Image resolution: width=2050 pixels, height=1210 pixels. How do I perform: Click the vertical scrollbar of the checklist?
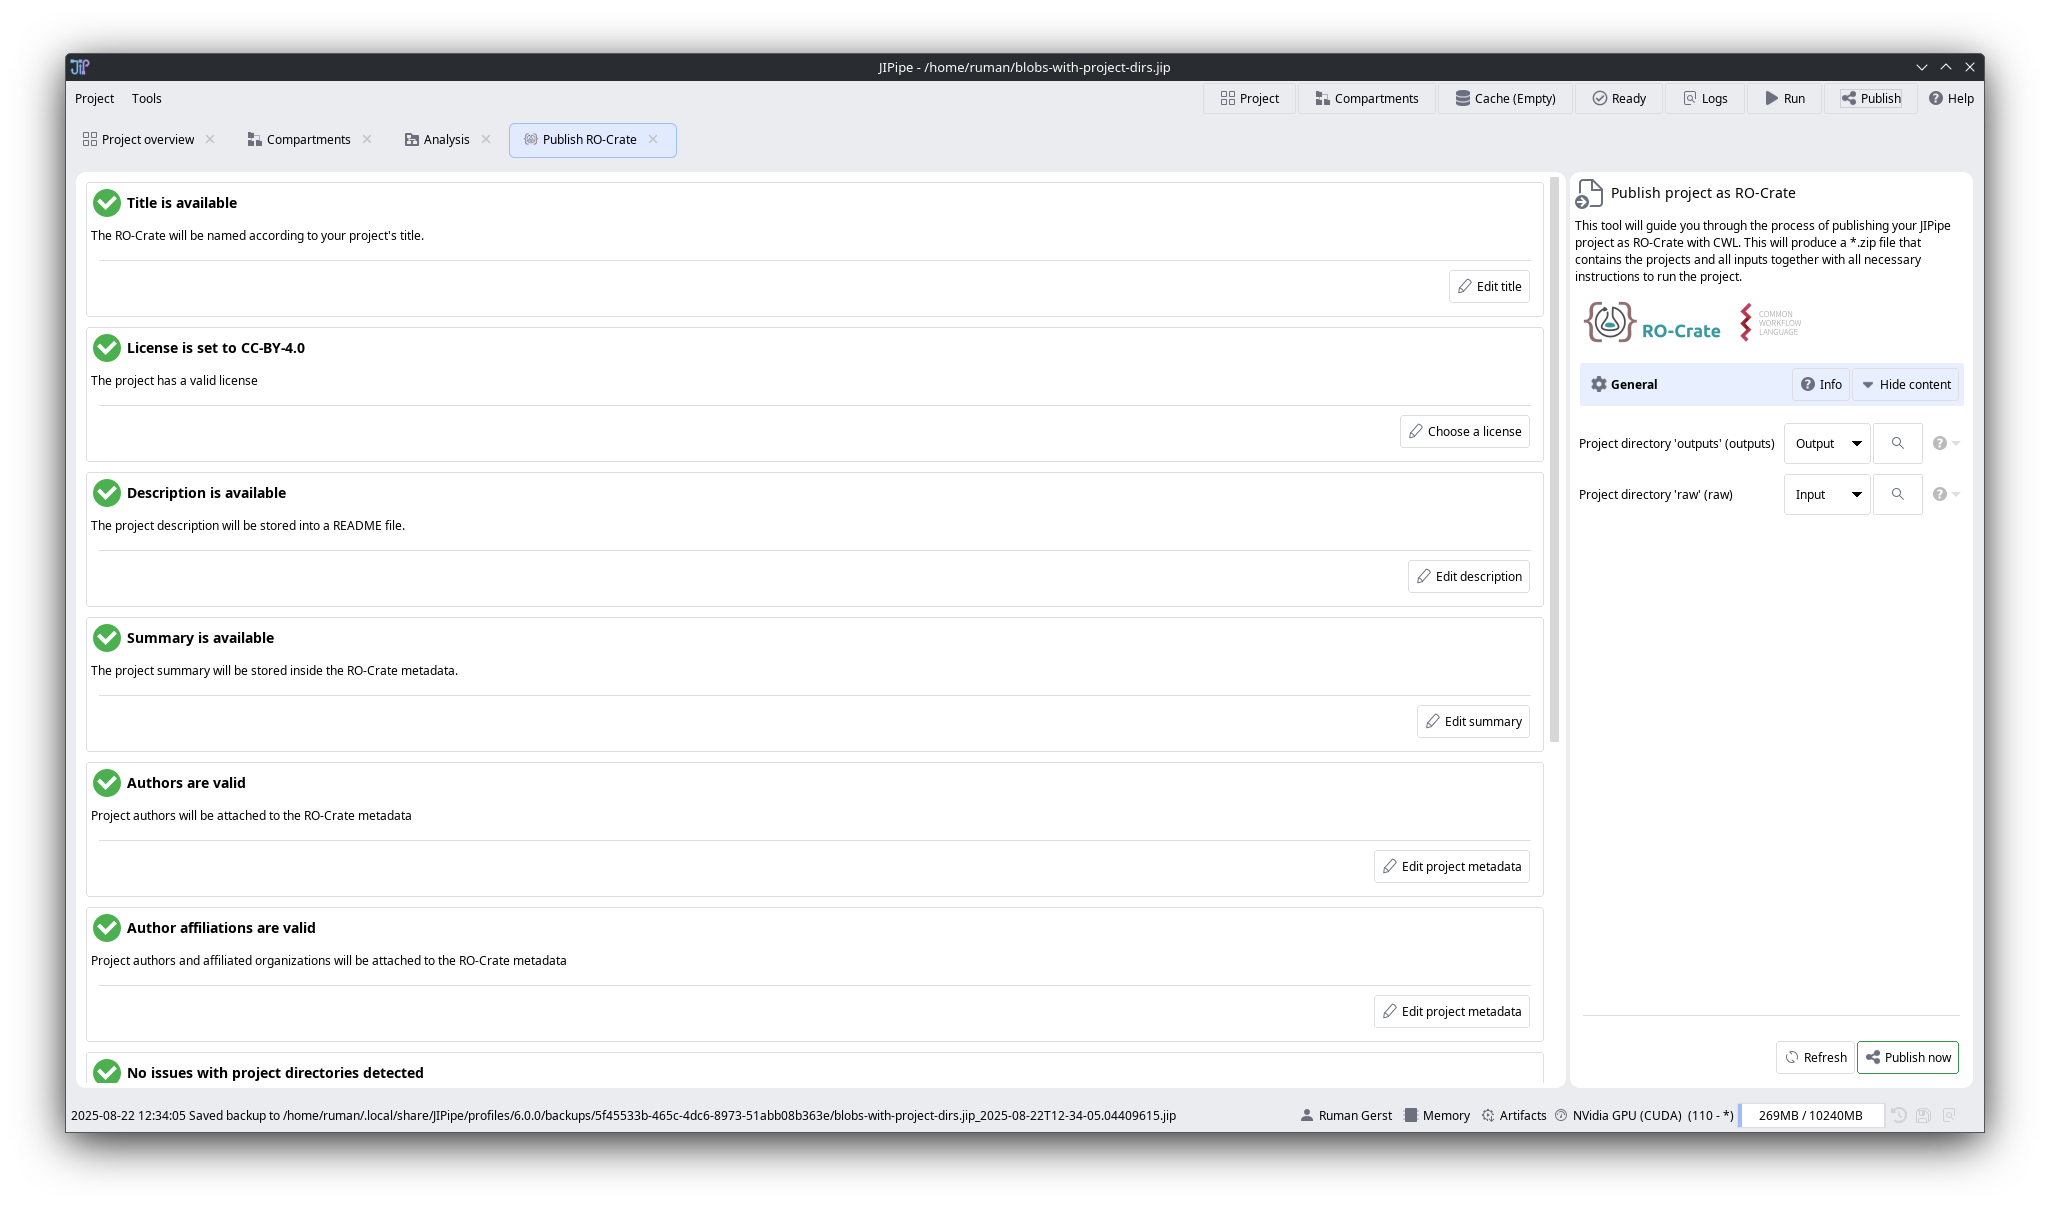click(1554, 460)
